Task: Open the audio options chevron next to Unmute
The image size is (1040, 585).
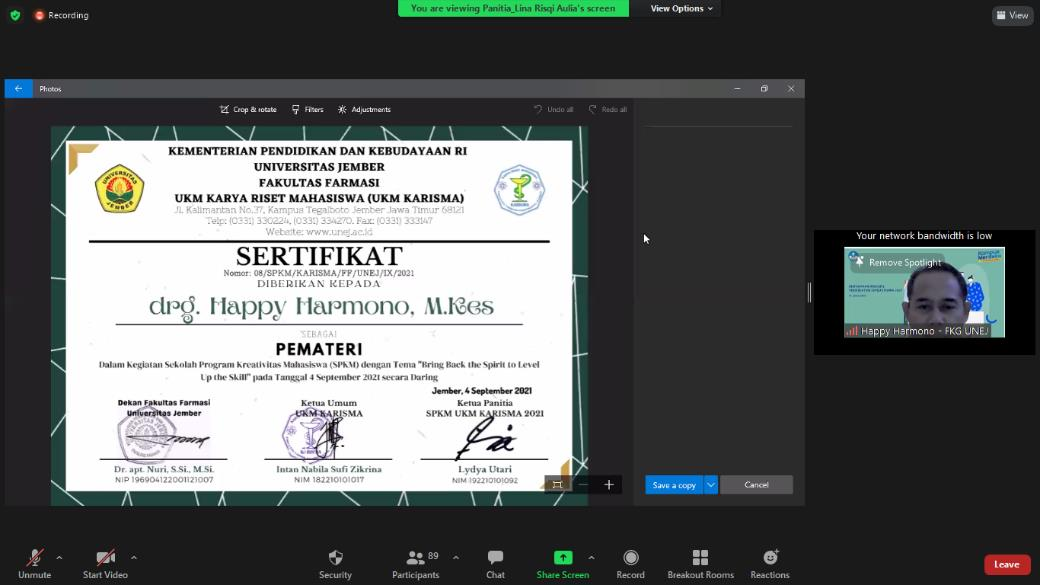Action: [59, 558]
